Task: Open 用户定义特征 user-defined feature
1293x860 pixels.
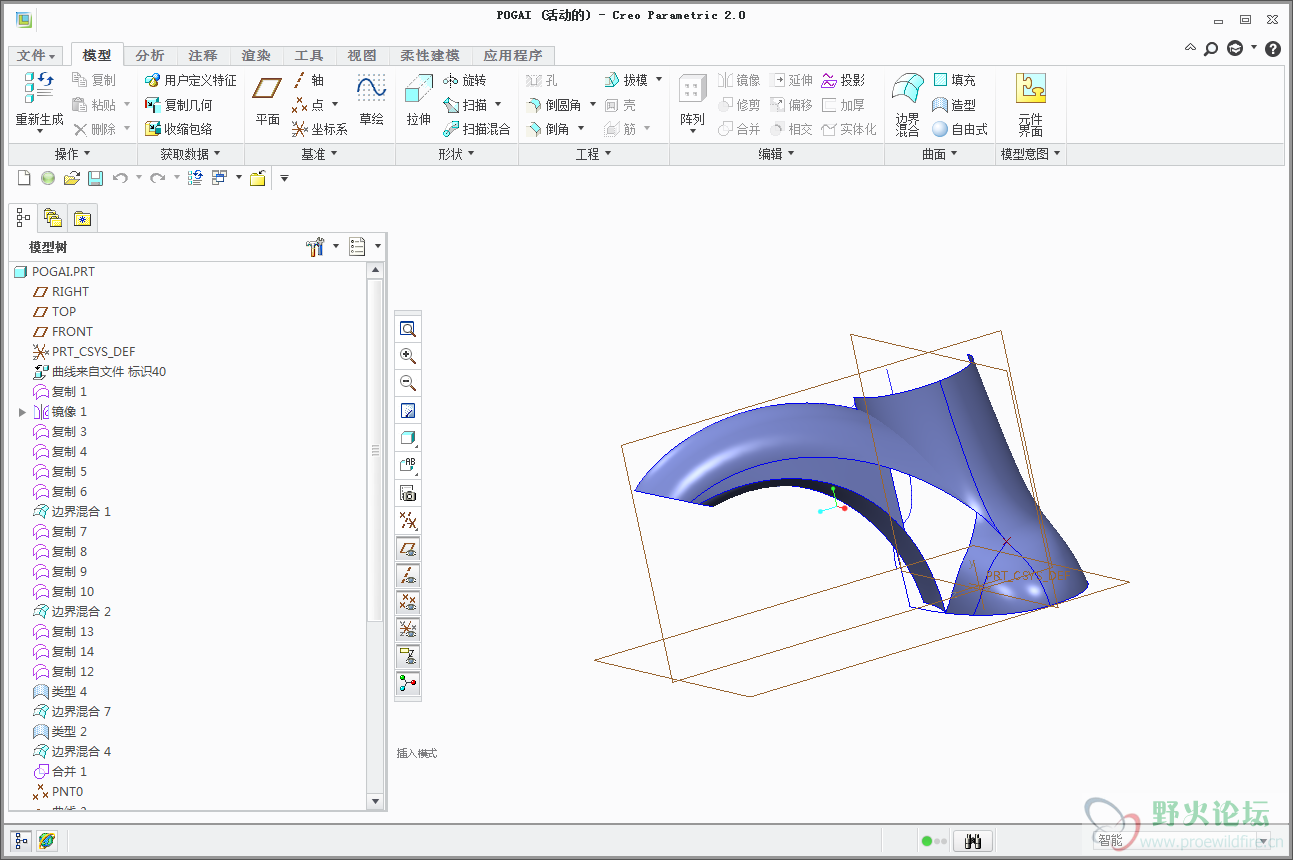Action: (191, 80)
